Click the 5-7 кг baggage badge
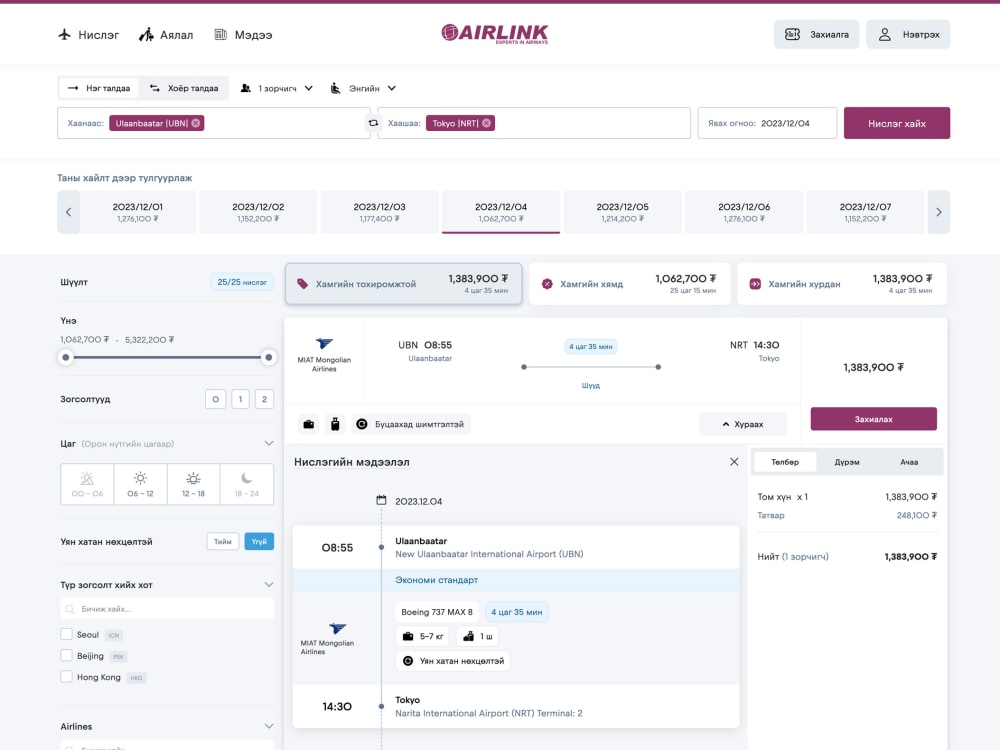1000x750 pixels. click(x=423, y=636)
